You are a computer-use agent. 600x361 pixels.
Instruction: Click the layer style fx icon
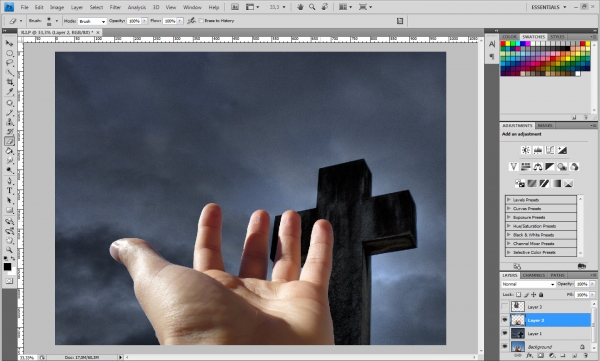point(529,356)
